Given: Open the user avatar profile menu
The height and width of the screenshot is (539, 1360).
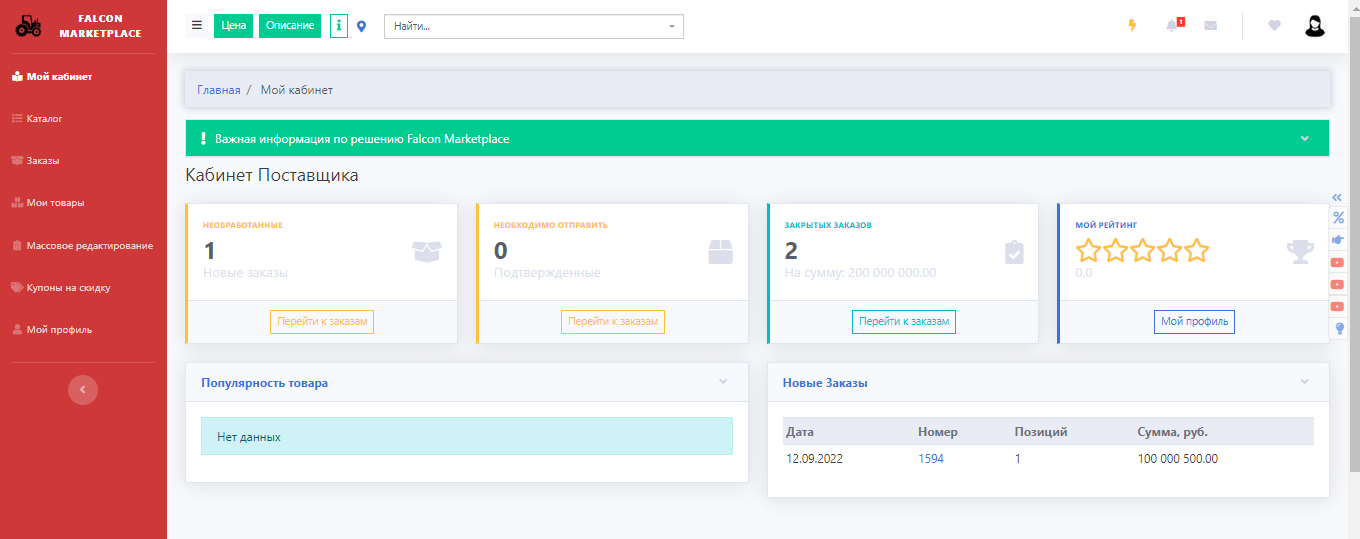Looking at the screenshot, I should tap(1315, 26).
